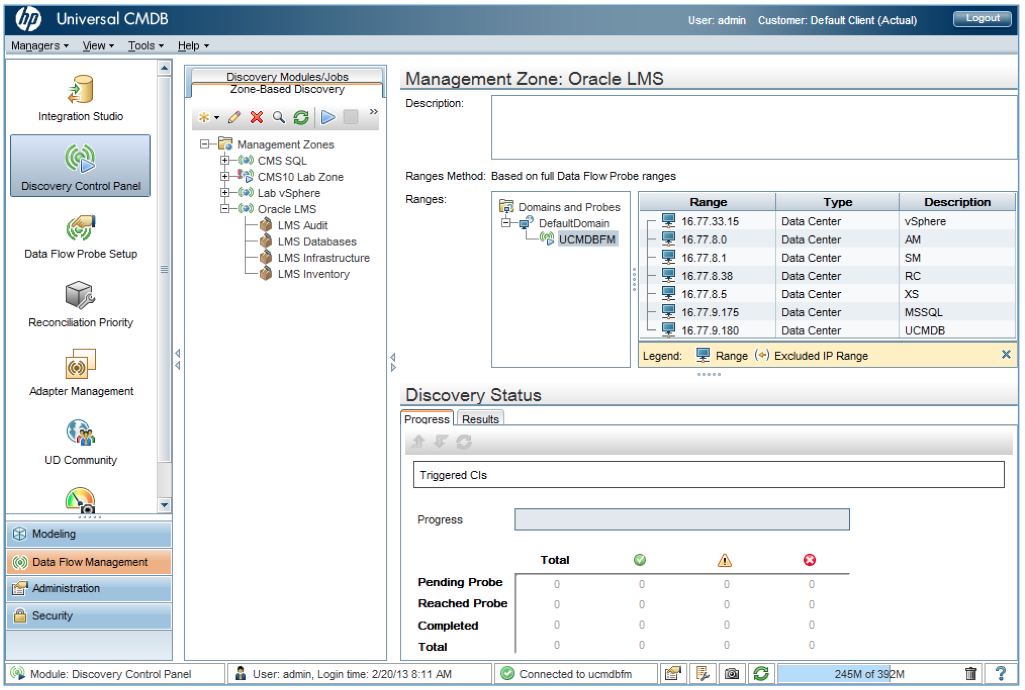1025x690 pixels.
Task: Click the 245M of 392M memory bar
Action: (869, 673)
